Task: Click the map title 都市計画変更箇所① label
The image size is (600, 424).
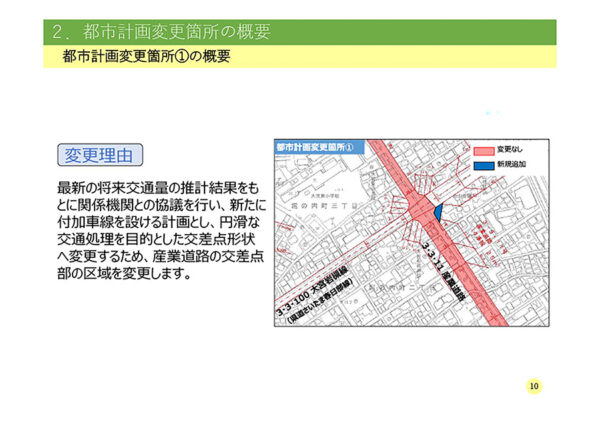Action: (x=316, y=147)
